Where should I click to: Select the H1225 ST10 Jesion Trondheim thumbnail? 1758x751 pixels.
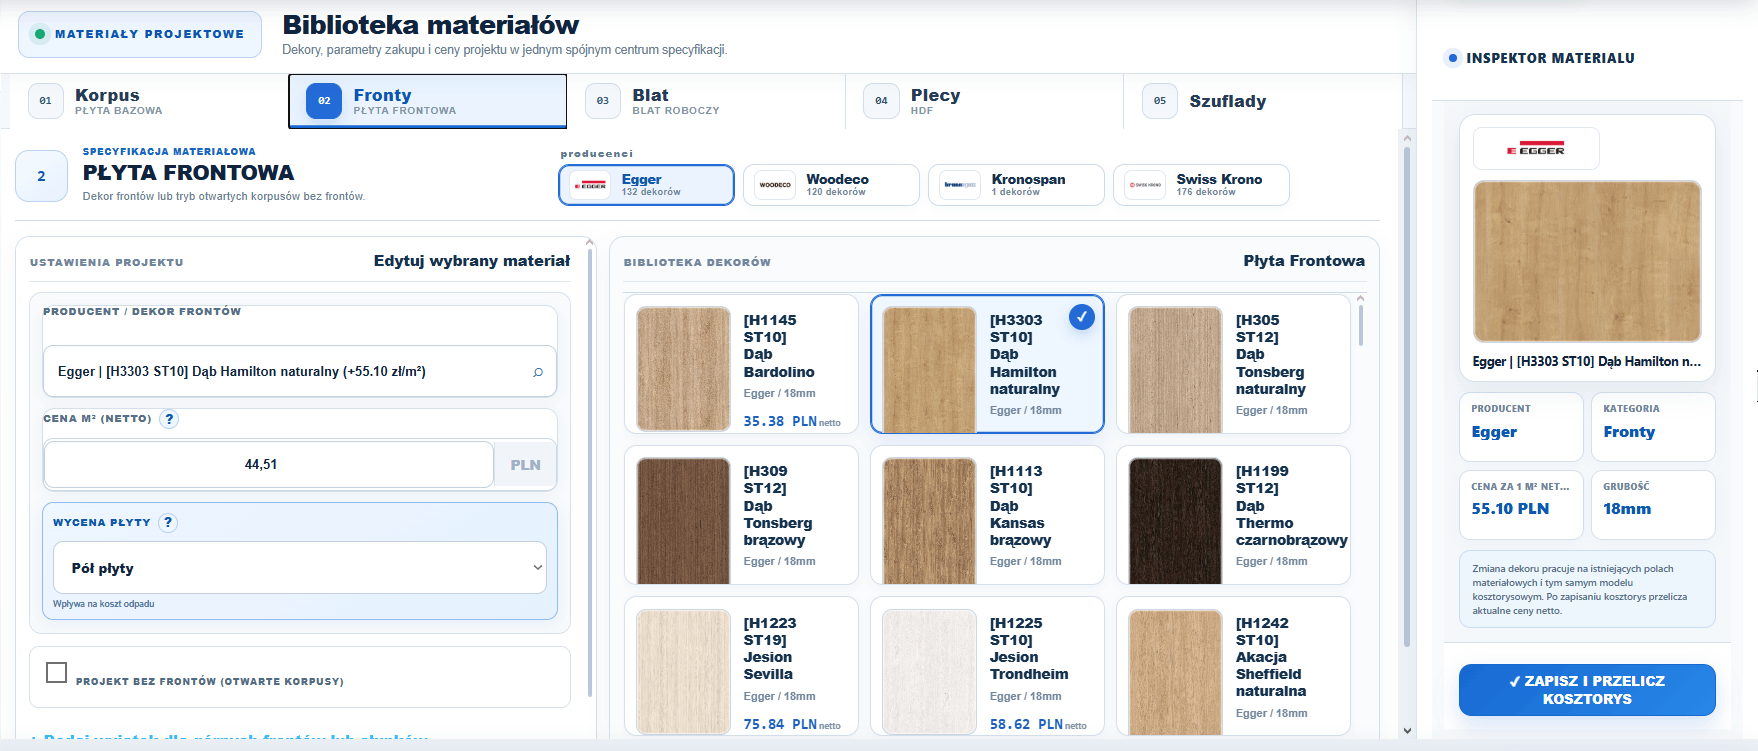point(930,672)
